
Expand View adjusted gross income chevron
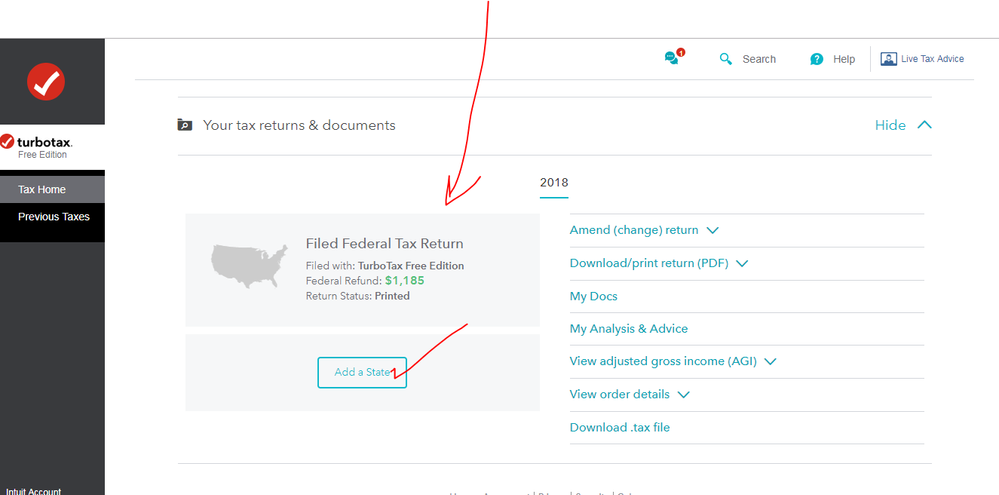click(x=770, y=361)
